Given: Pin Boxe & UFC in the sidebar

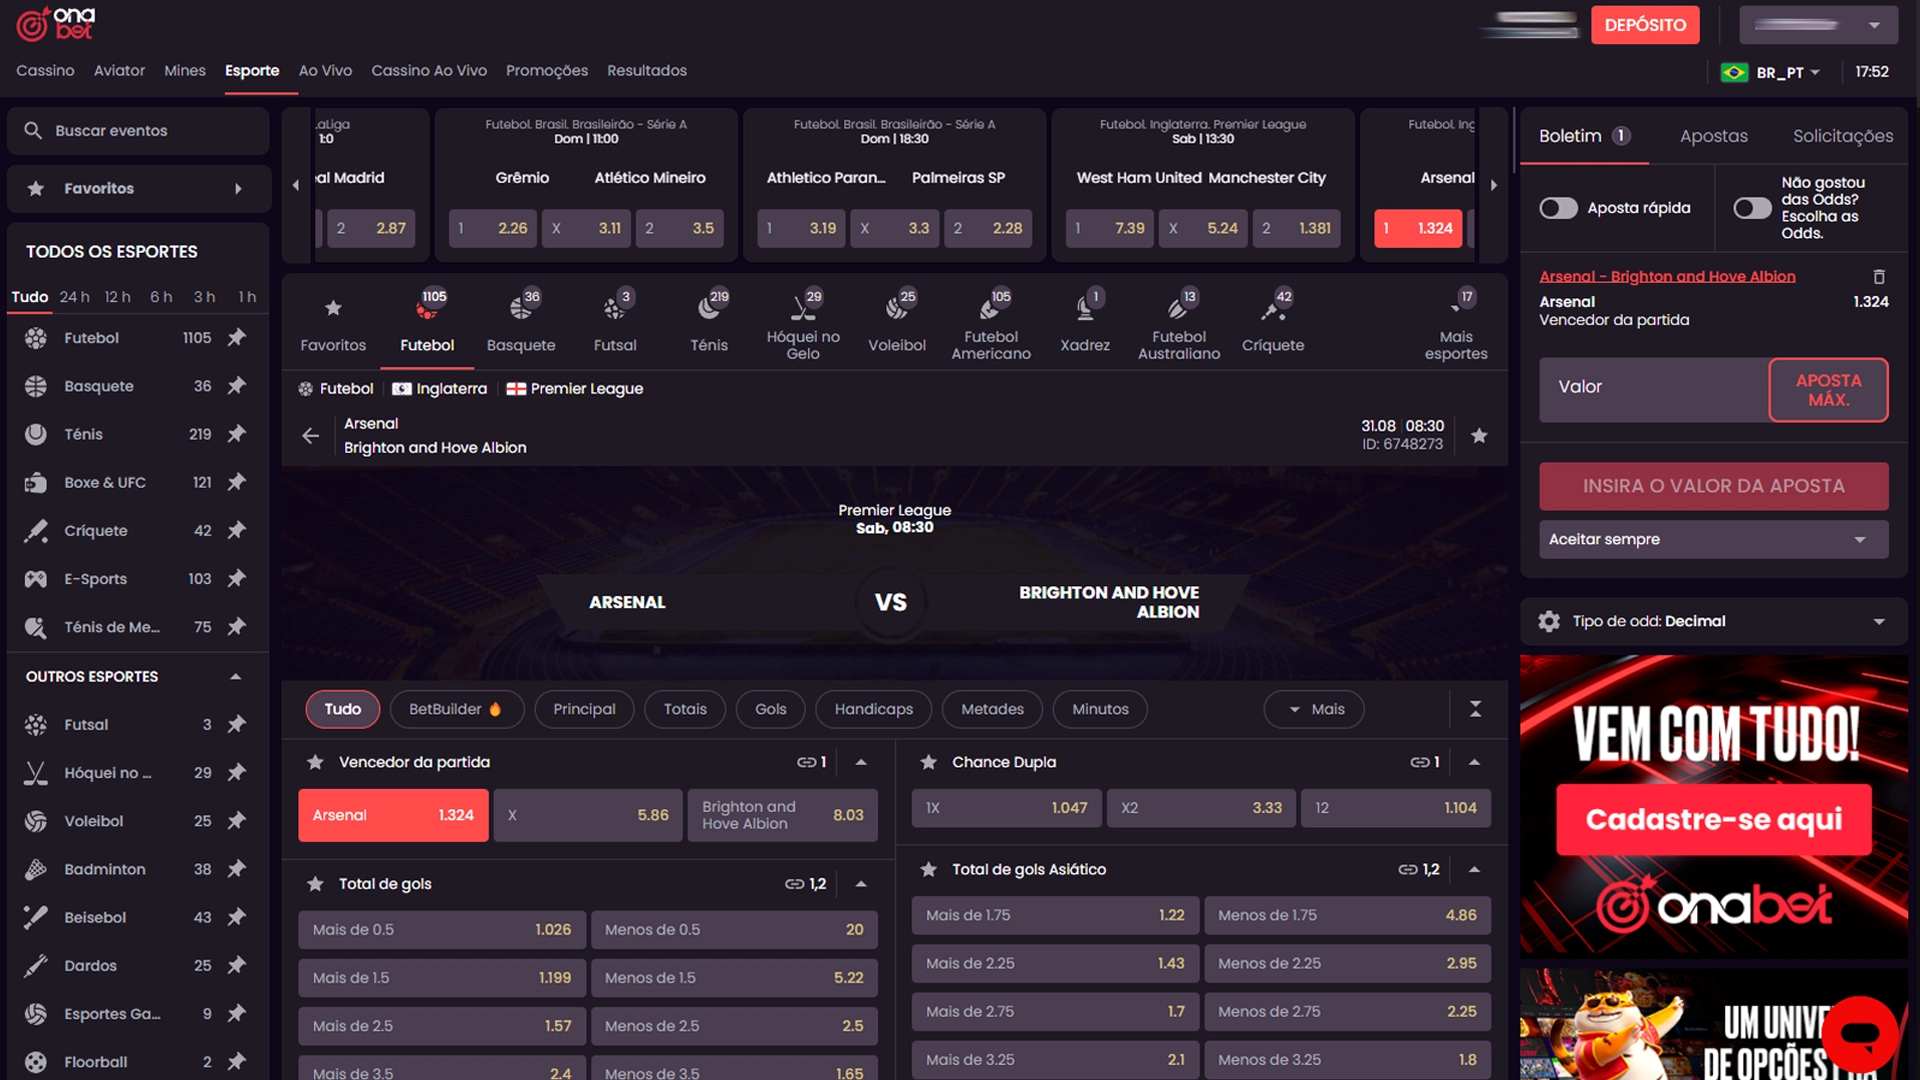Looking at the screenshot, I should click(236, 482).
